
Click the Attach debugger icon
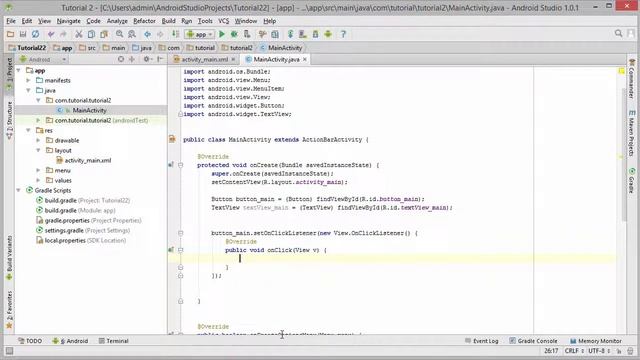click(x=247, y=34)
